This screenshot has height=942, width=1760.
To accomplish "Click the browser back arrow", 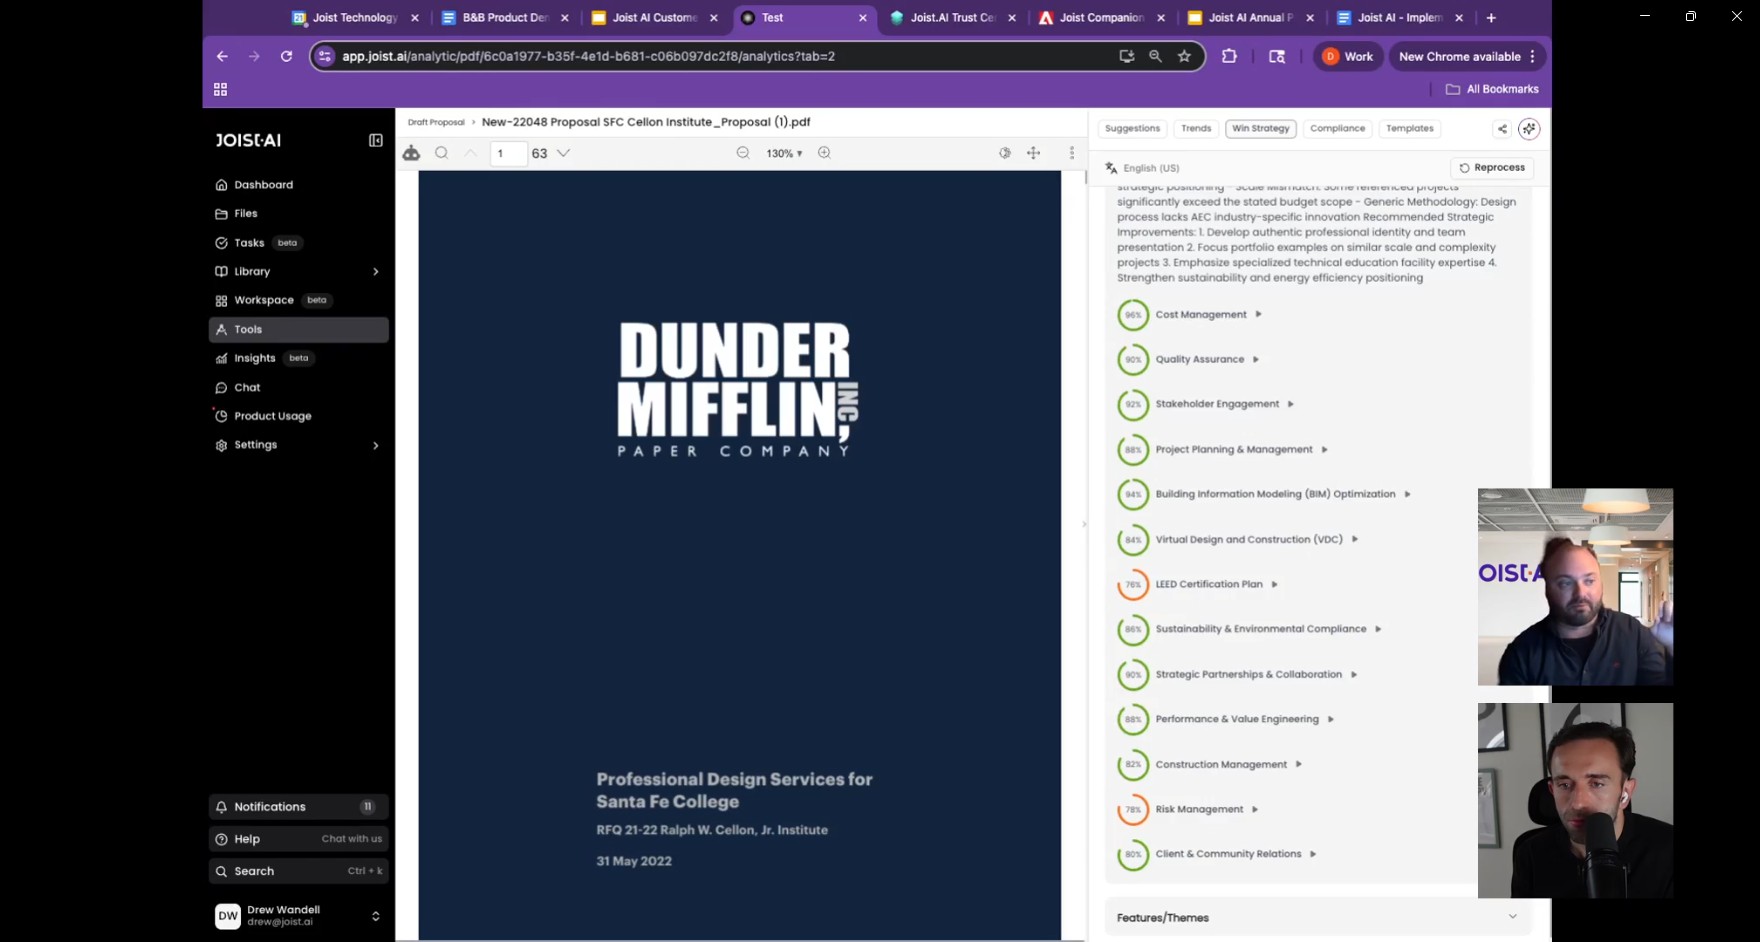I will [222, 57].
